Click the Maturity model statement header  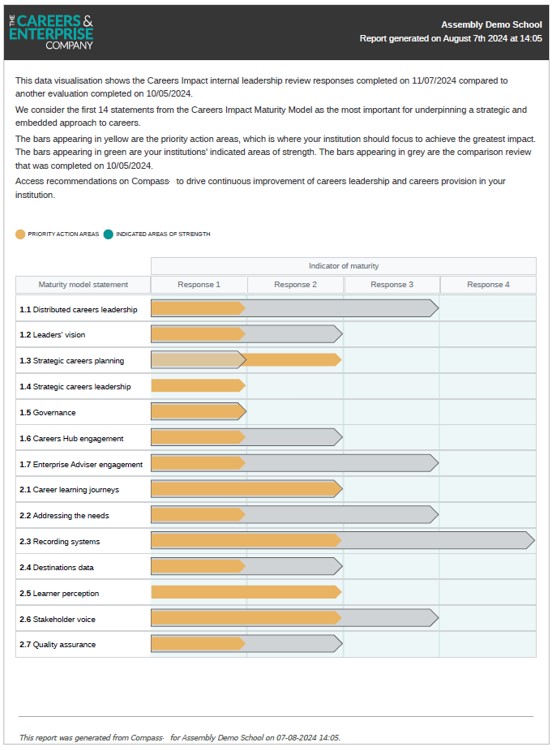(83, 285)
